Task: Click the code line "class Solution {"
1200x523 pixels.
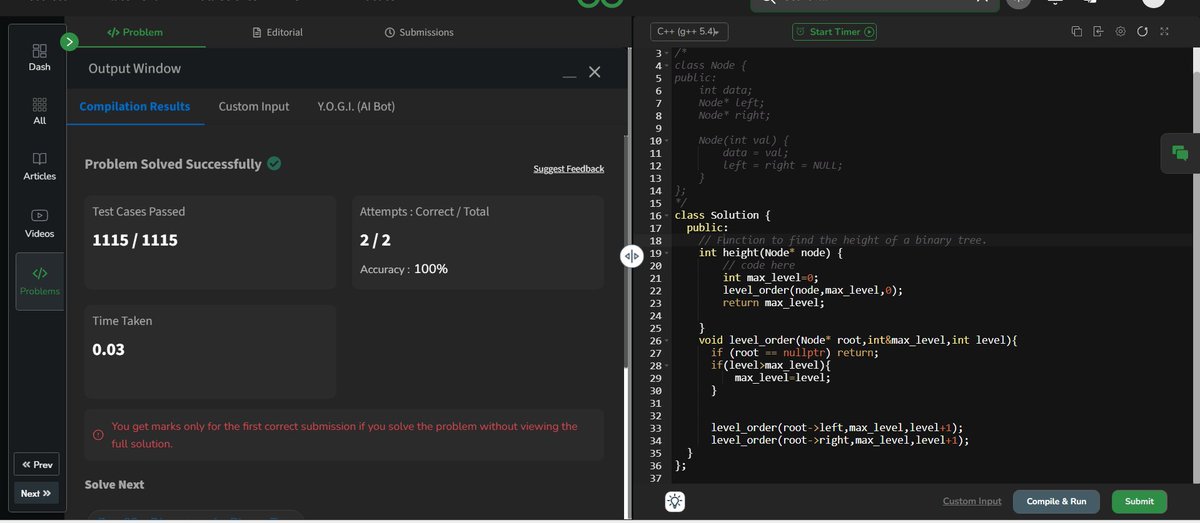Action: pos(722,215)
